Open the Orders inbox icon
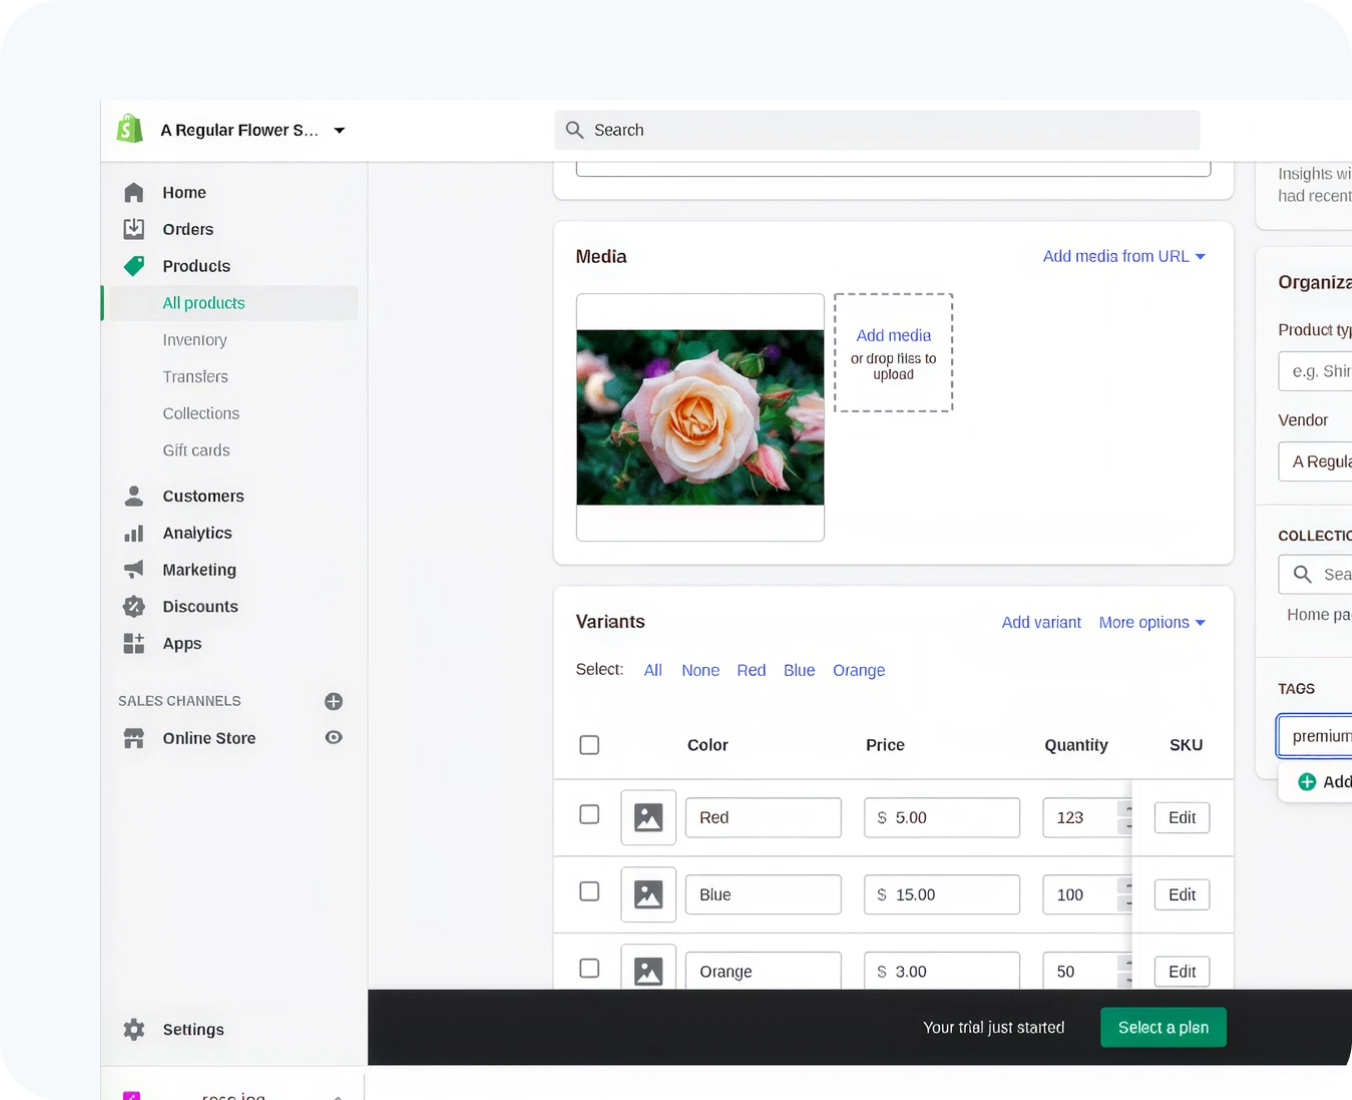Viewport: 1352px width, 1100px height. 134,229
